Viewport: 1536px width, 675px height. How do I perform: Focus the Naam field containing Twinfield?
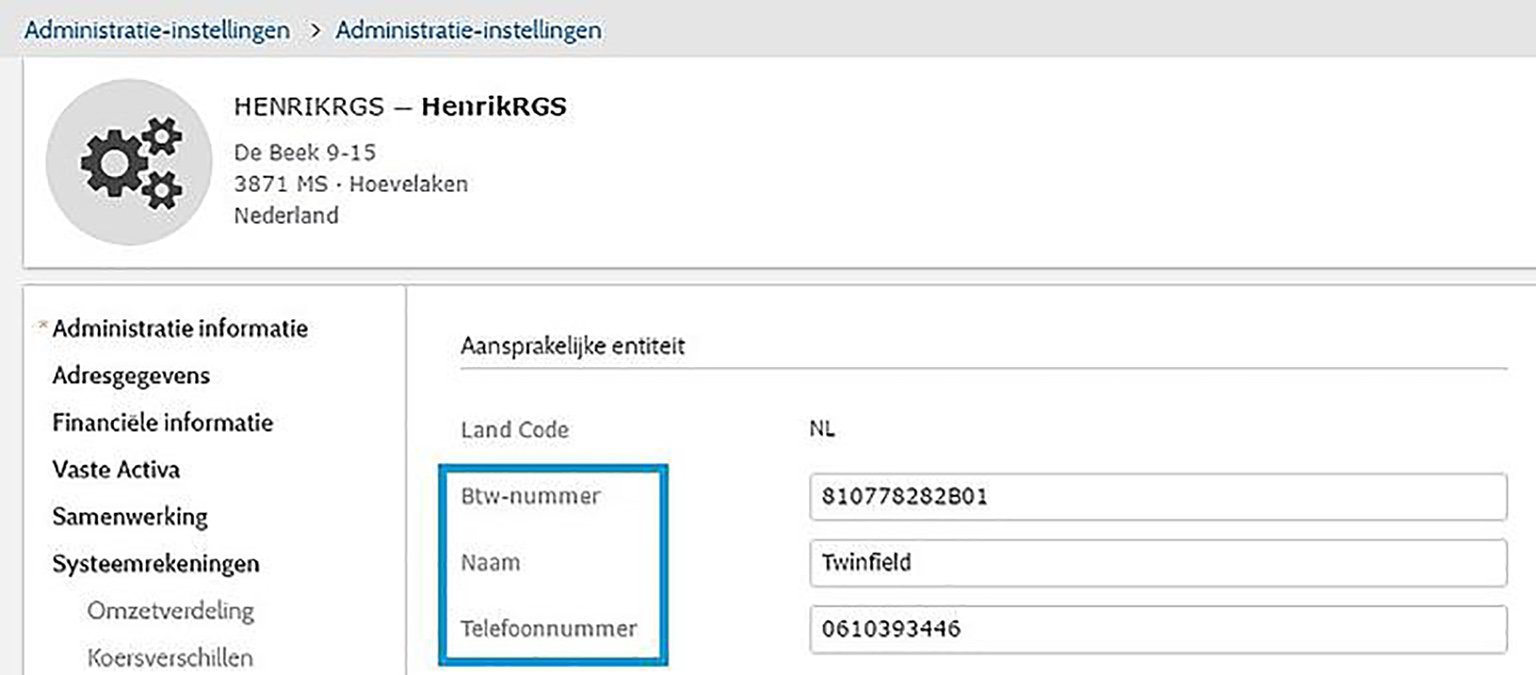click(1157, 563)
